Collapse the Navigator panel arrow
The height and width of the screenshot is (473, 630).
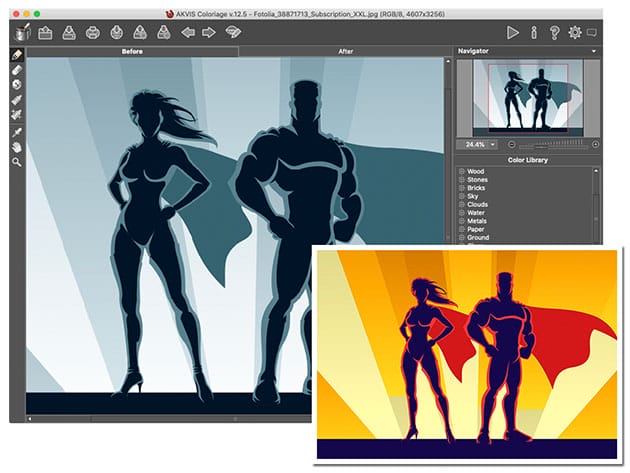[593, 50]
